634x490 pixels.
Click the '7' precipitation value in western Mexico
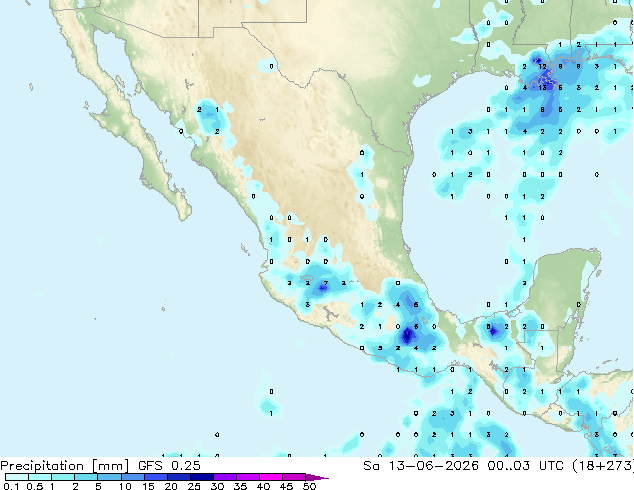click(326, 283)
